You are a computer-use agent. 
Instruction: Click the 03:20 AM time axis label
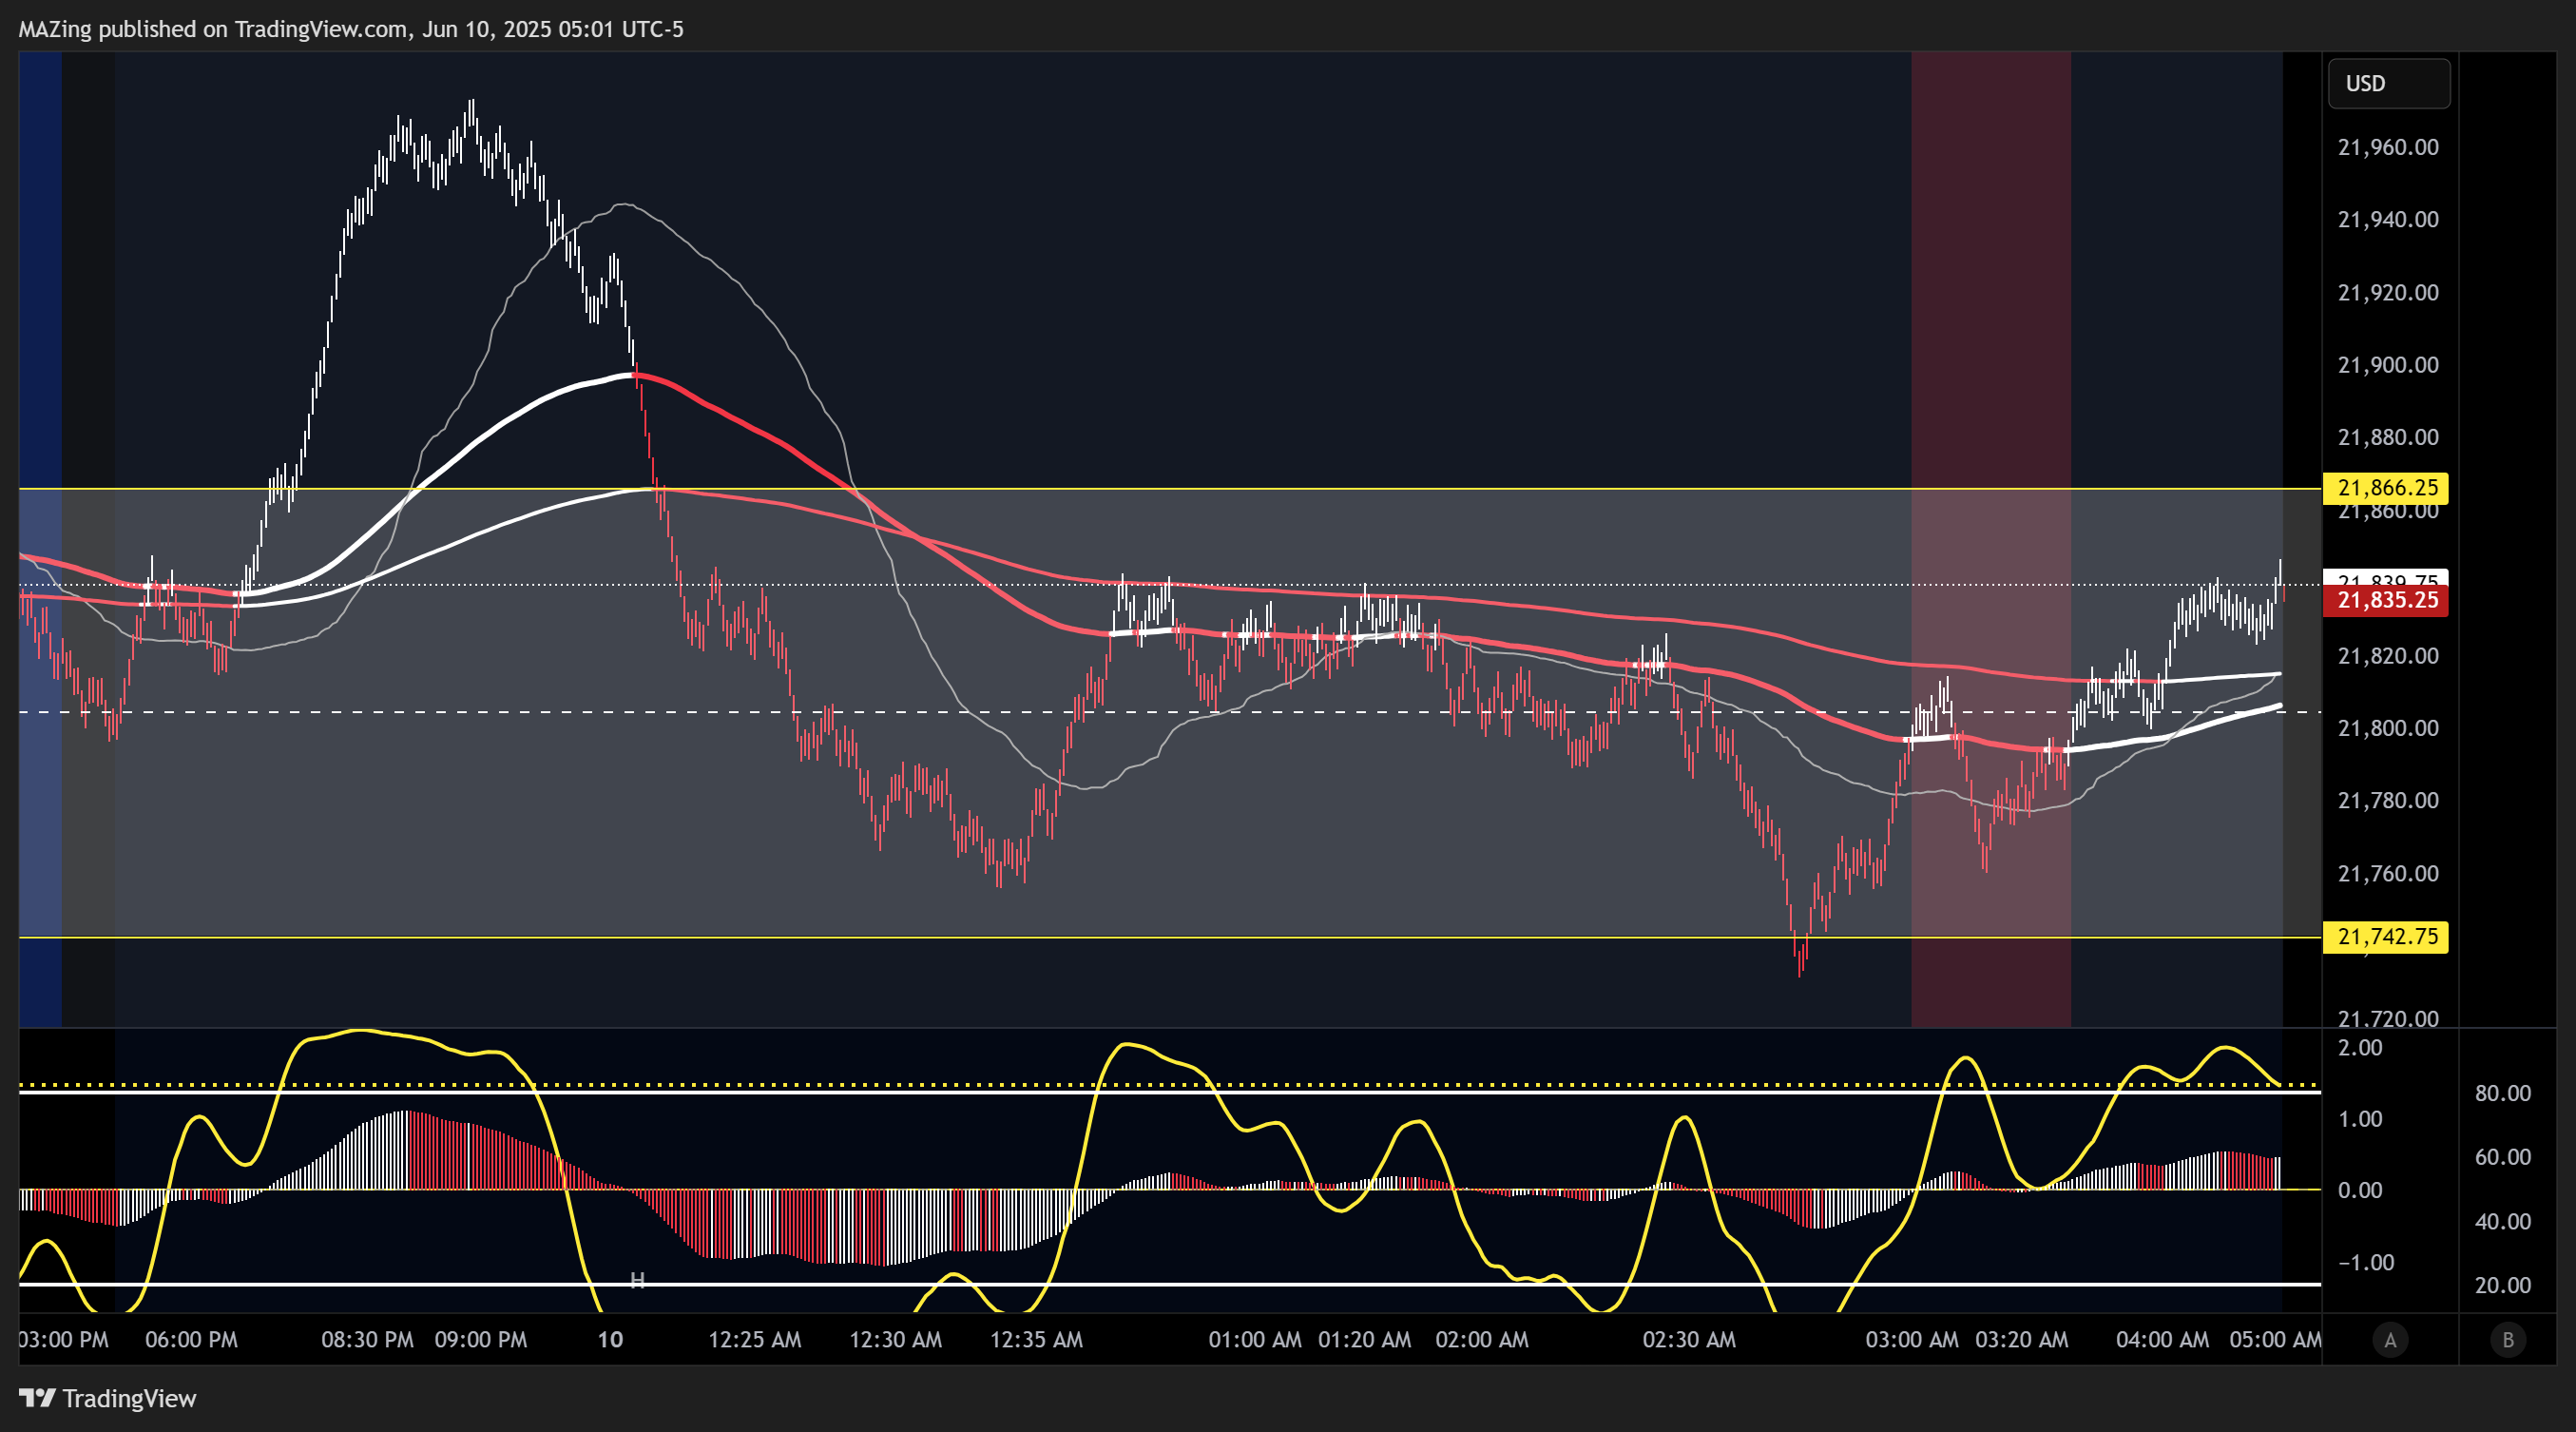[x=2022, y=1340]
